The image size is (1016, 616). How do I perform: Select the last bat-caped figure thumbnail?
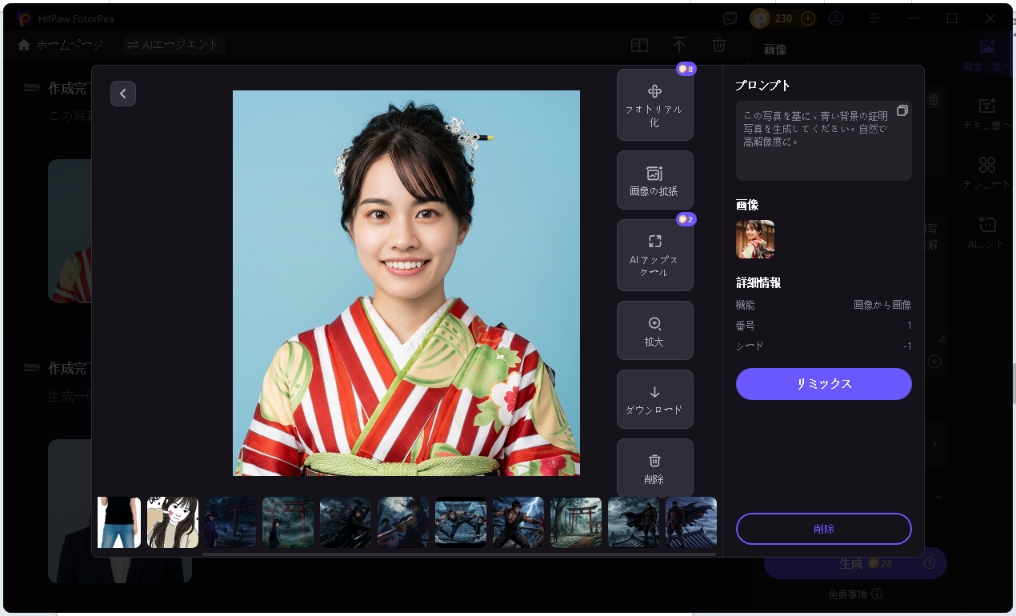(691, 522)
